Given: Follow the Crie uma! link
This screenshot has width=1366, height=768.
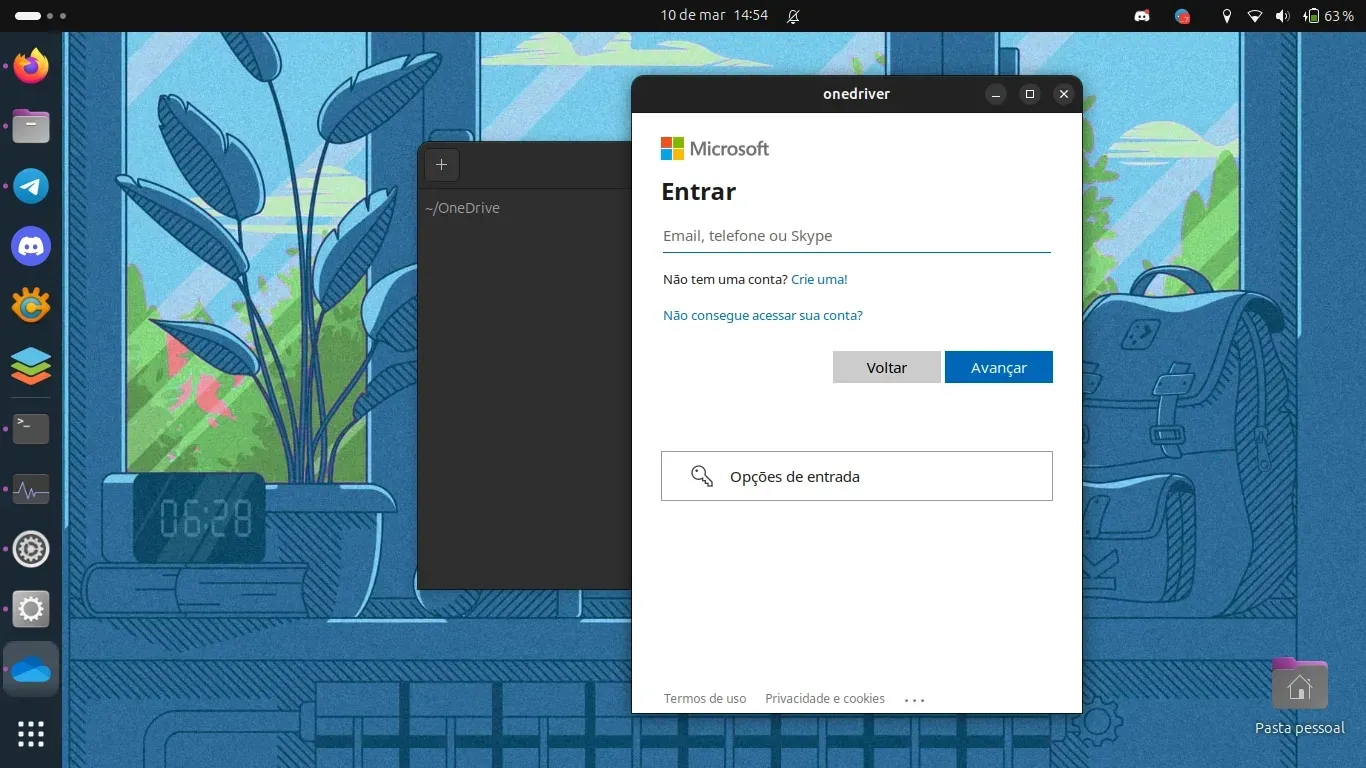Looking at the screenshot, I should coord(819,280).
